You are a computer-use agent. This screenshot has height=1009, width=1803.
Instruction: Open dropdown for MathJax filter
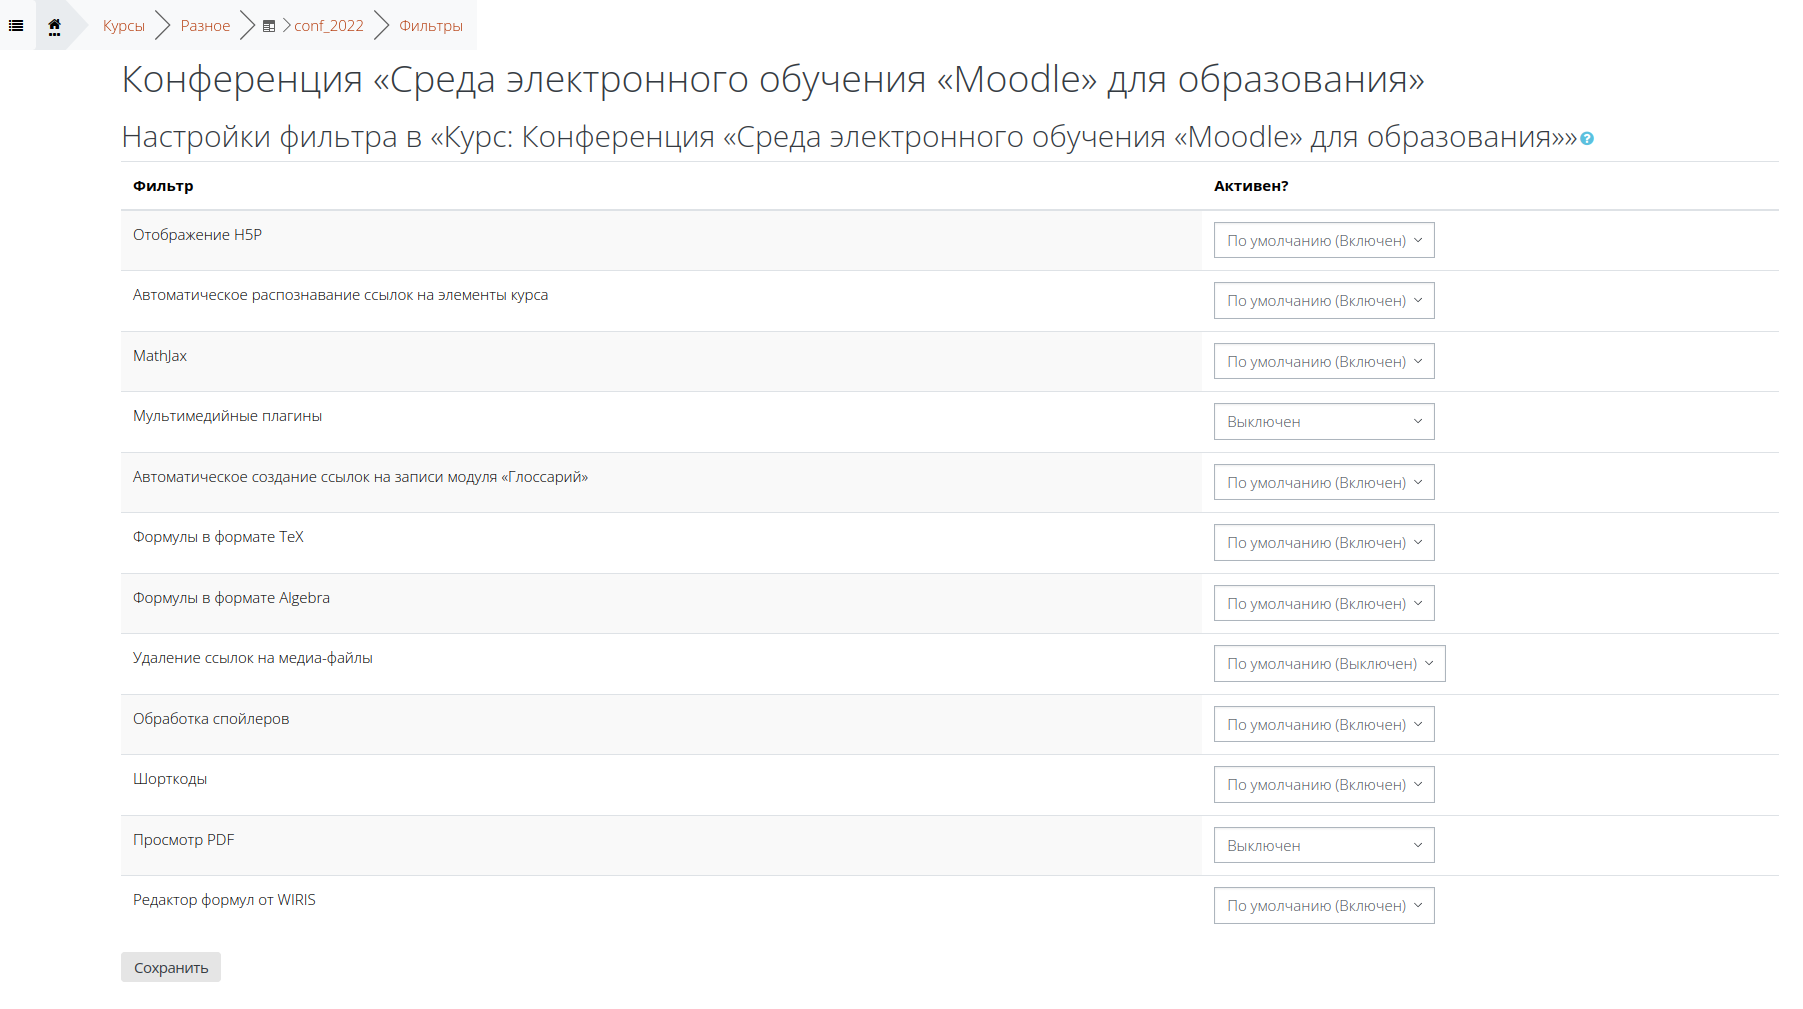coord(1324,361)
